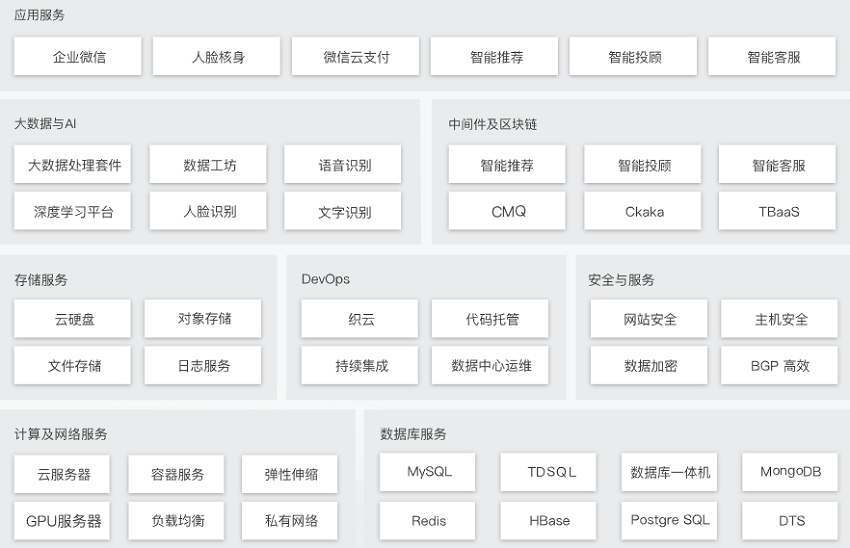Select the 数据工坊 card
Viewport: 850px width, 548px height.
tap(208, 164)
